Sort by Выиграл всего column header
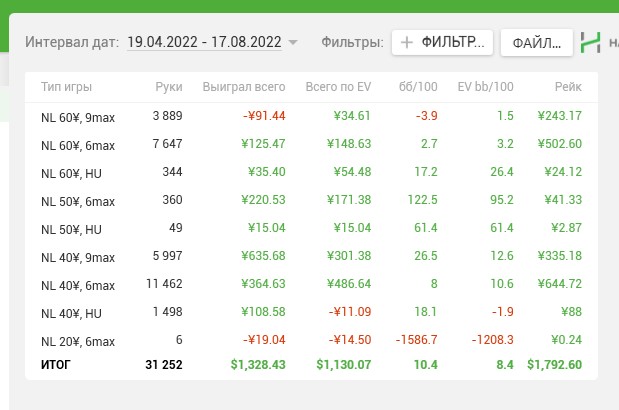Screen dimensions: 619x410 click(x=244, y=87)
